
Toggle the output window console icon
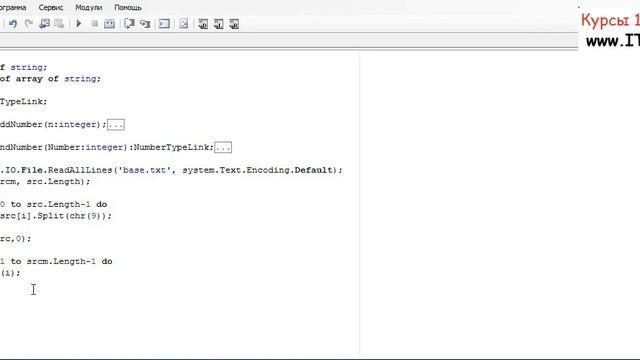click(164, 24)
